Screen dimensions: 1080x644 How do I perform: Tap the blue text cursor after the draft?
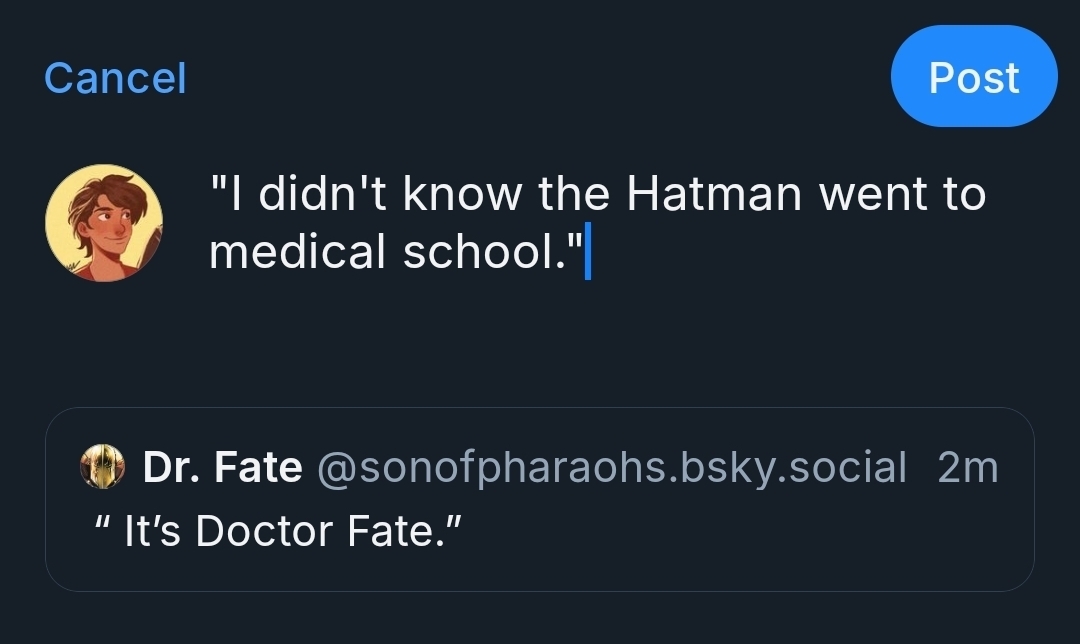click(x=587, y=253)
